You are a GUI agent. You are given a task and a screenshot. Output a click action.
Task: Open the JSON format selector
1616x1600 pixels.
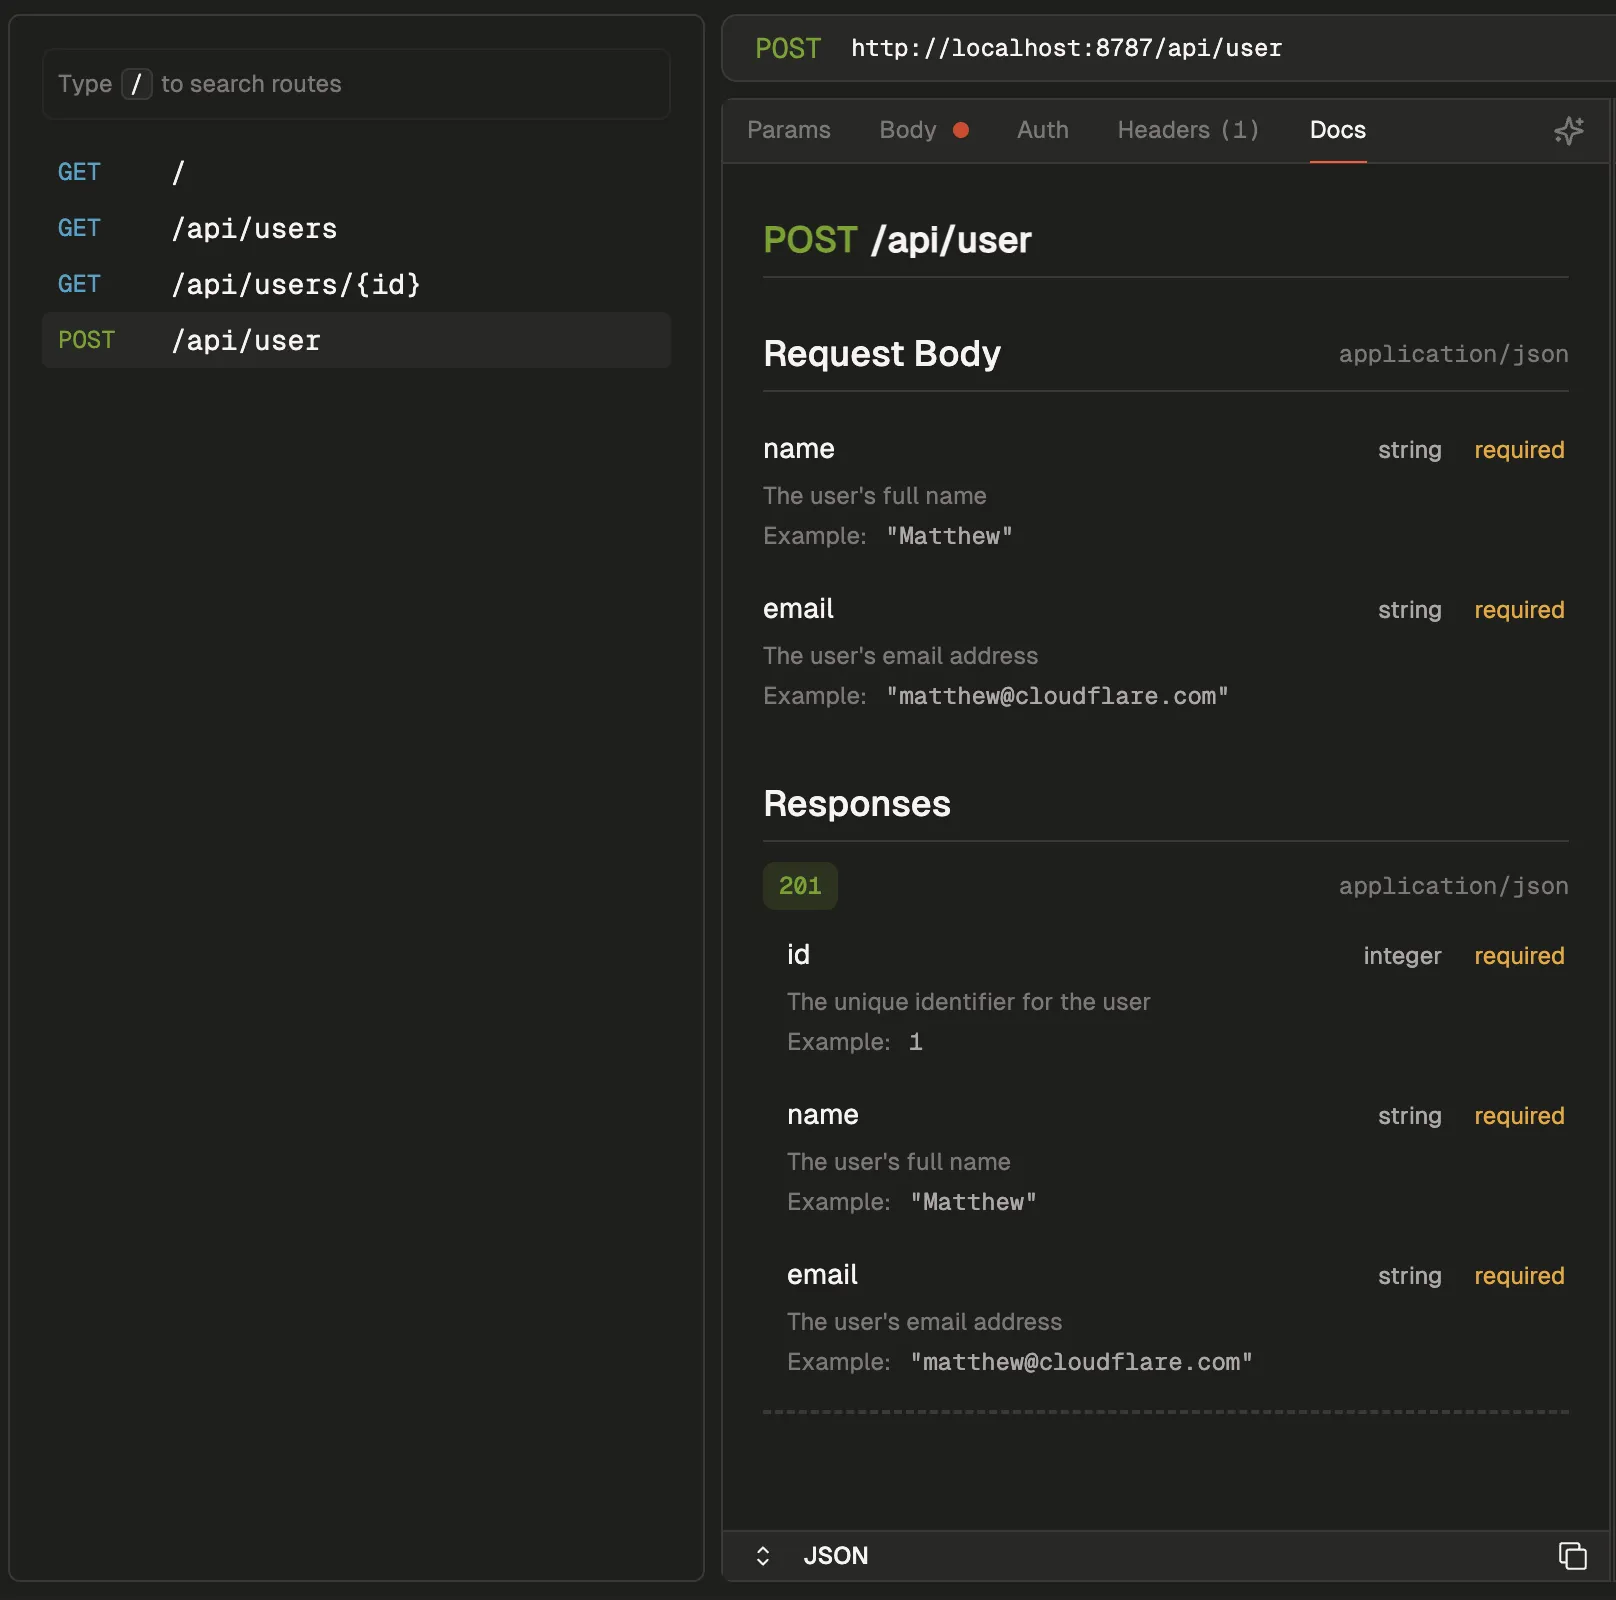836,1556
